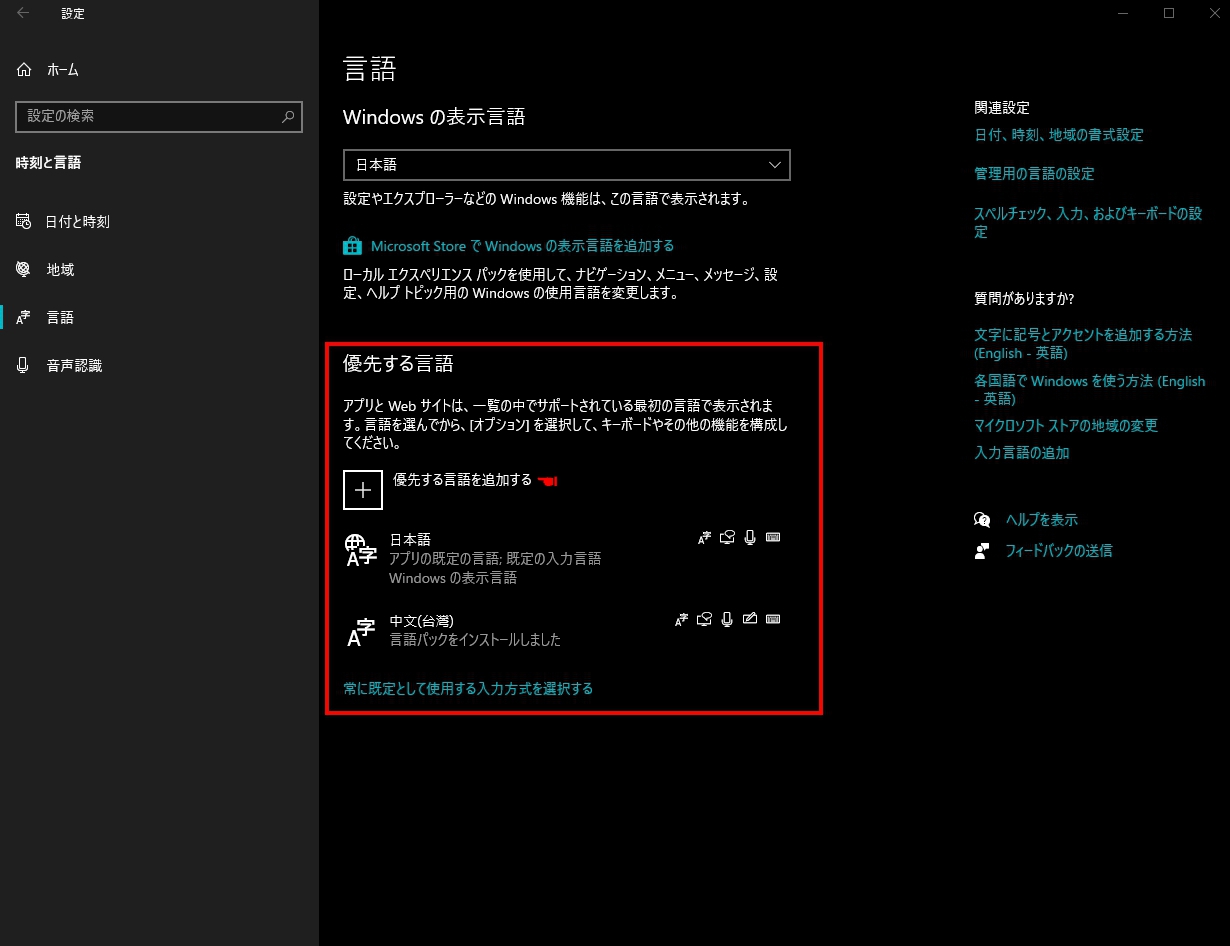This screenshot has width=1230, height=946.
Task: Click the magnifier icon in the search box
Action: pos(288,116)
